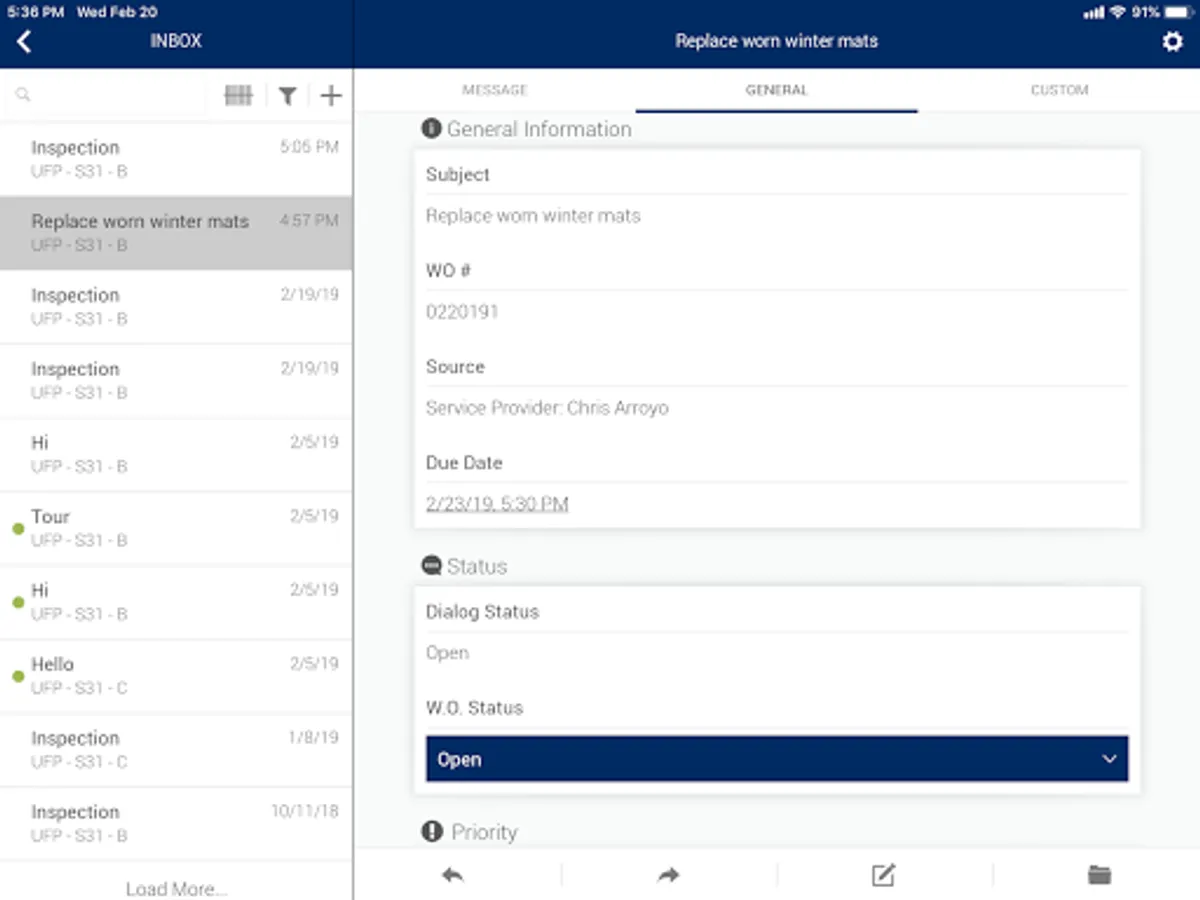
Task: Tap the edit pencil icon
Action: coord(883,875)
